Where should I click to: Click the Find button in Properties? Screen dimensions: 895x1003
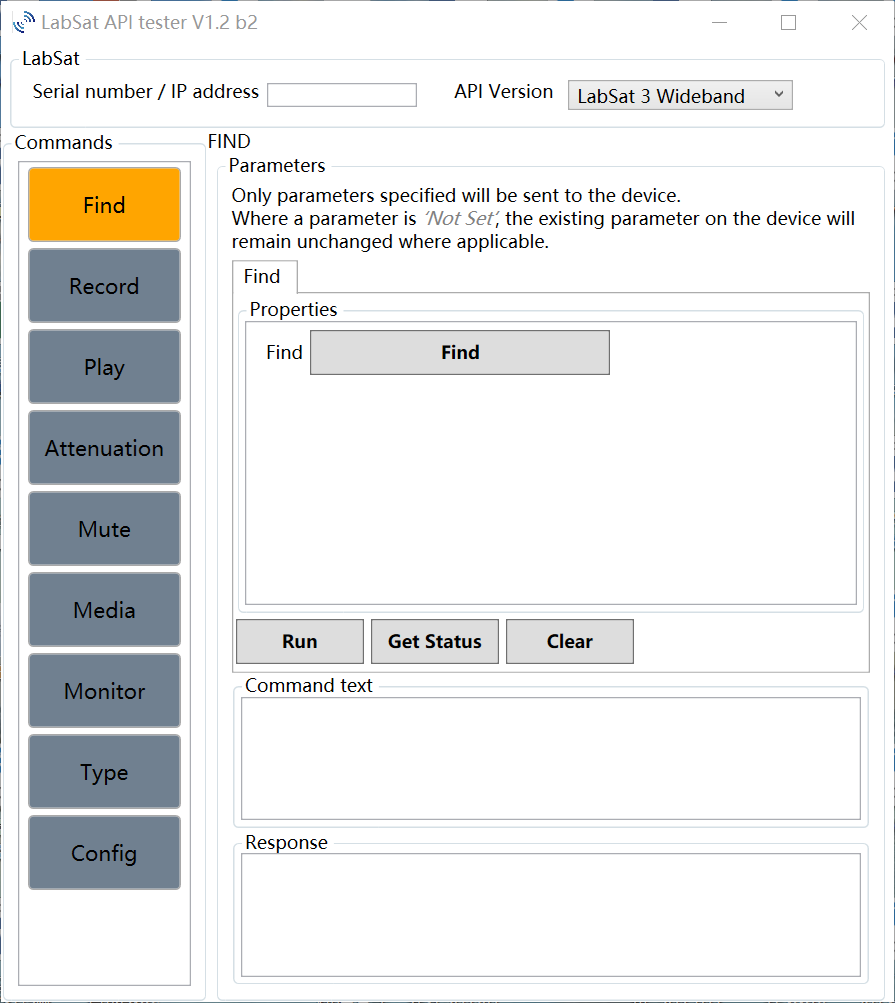(x=460, y=352)
